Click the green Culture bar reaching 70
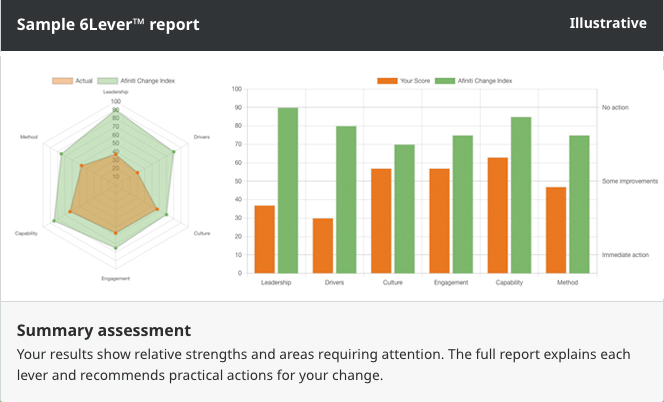Viewport: 664px width, 402px height. pyautogui.click(x=404, y=209)
